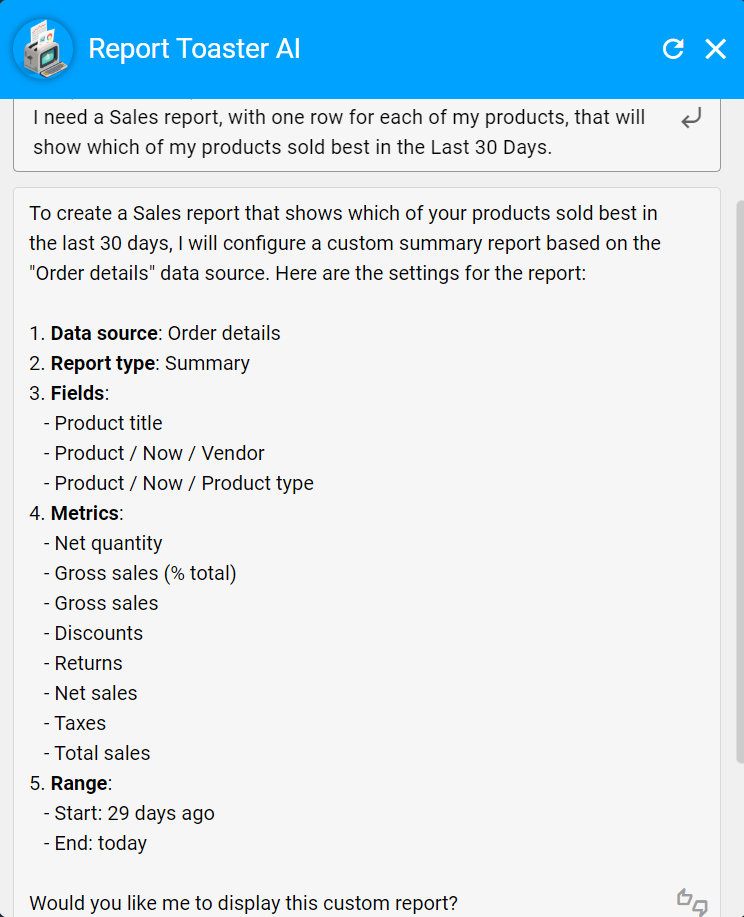The image size is (744, 917).
Task: Click the "Discounts" metric entry
Action: click(x=98, y=633)
